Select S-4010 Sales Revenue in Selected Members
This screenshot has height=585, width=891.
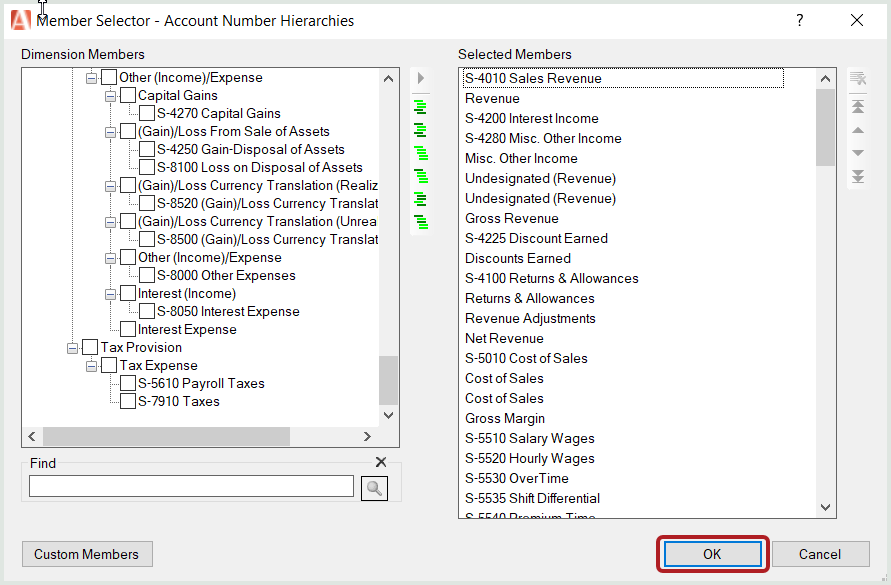coord(623,78)
